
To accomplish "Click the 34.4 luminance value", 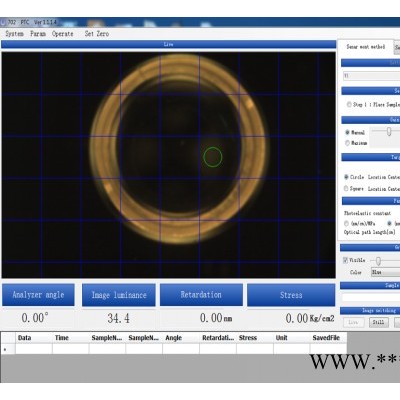I will 118,318.
